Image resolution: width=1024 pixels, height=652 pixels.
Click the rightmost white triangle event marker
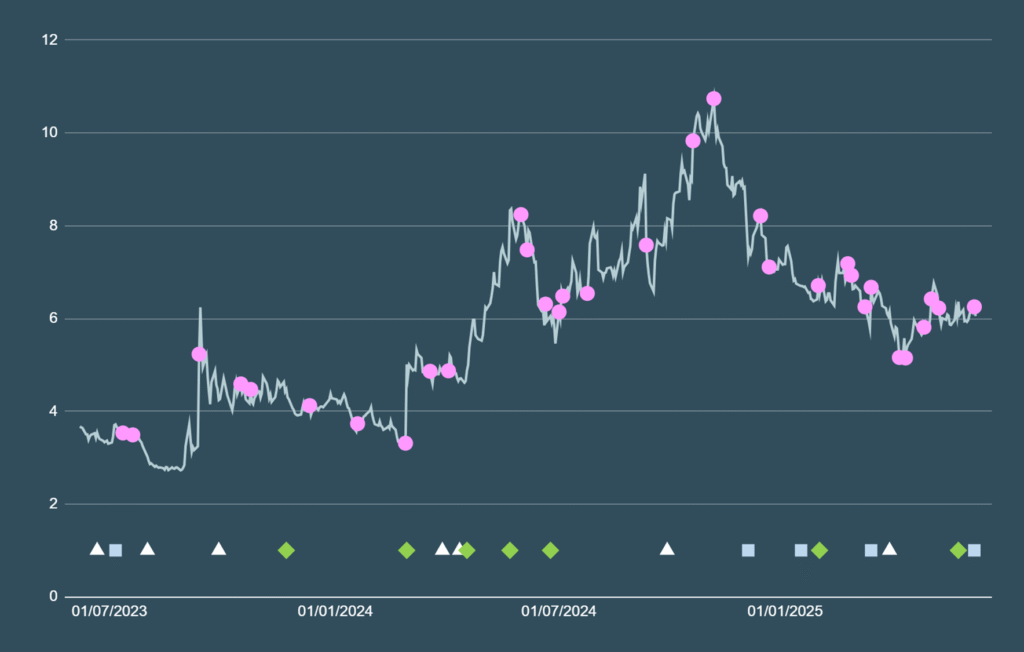coord(889,549)
